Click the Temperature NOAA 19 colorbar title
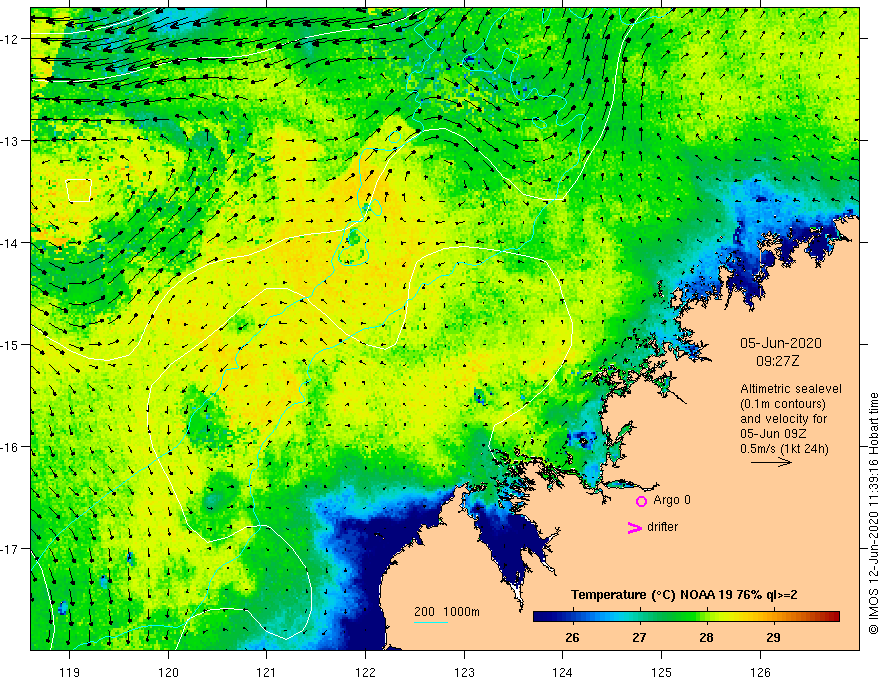880x680 pixels. click(684, 595)
